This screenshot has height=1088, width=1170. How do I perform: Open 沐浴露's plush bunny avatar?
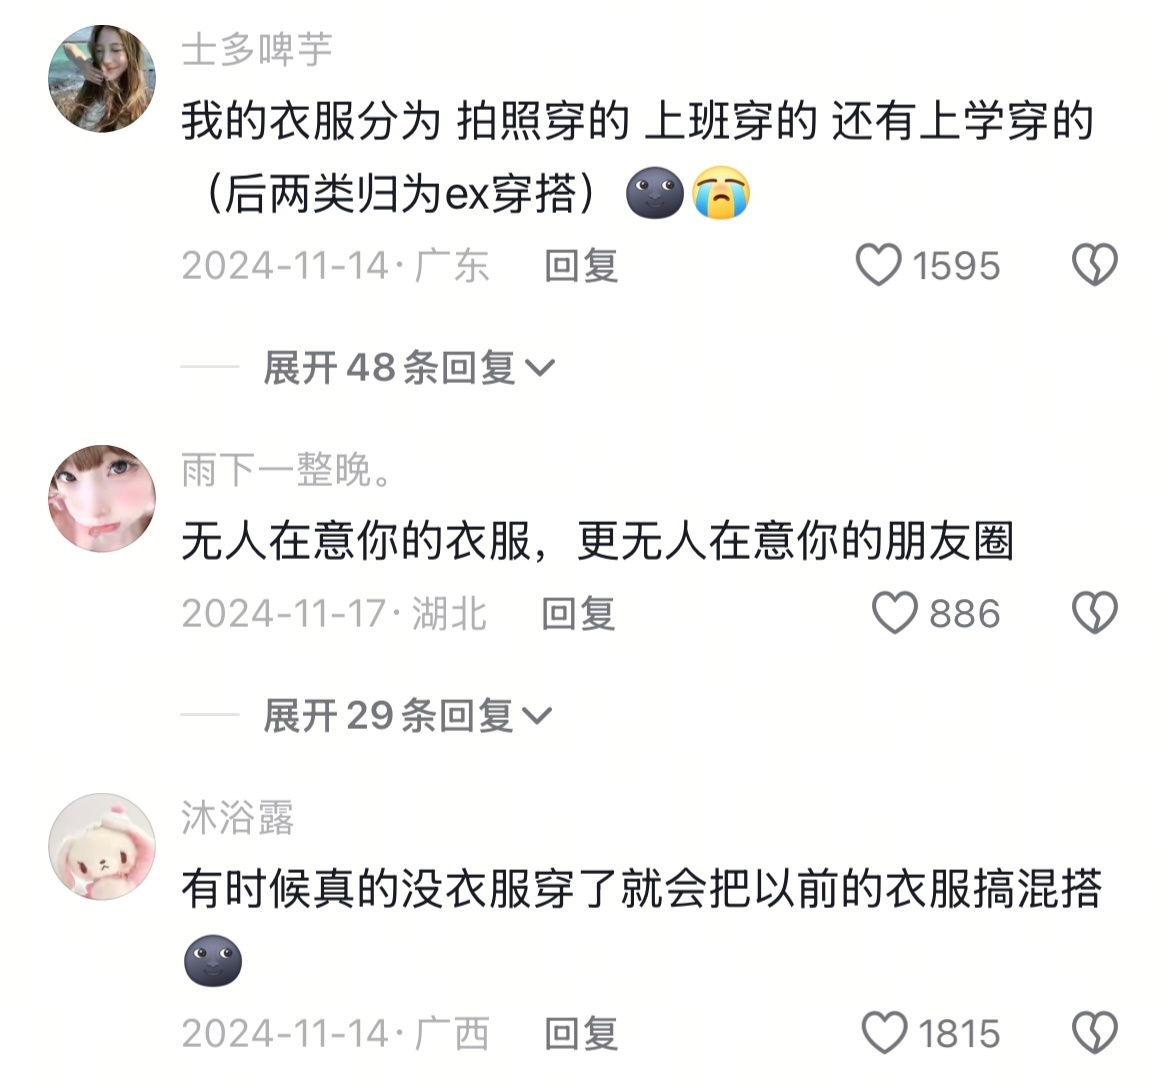(102, 846)
